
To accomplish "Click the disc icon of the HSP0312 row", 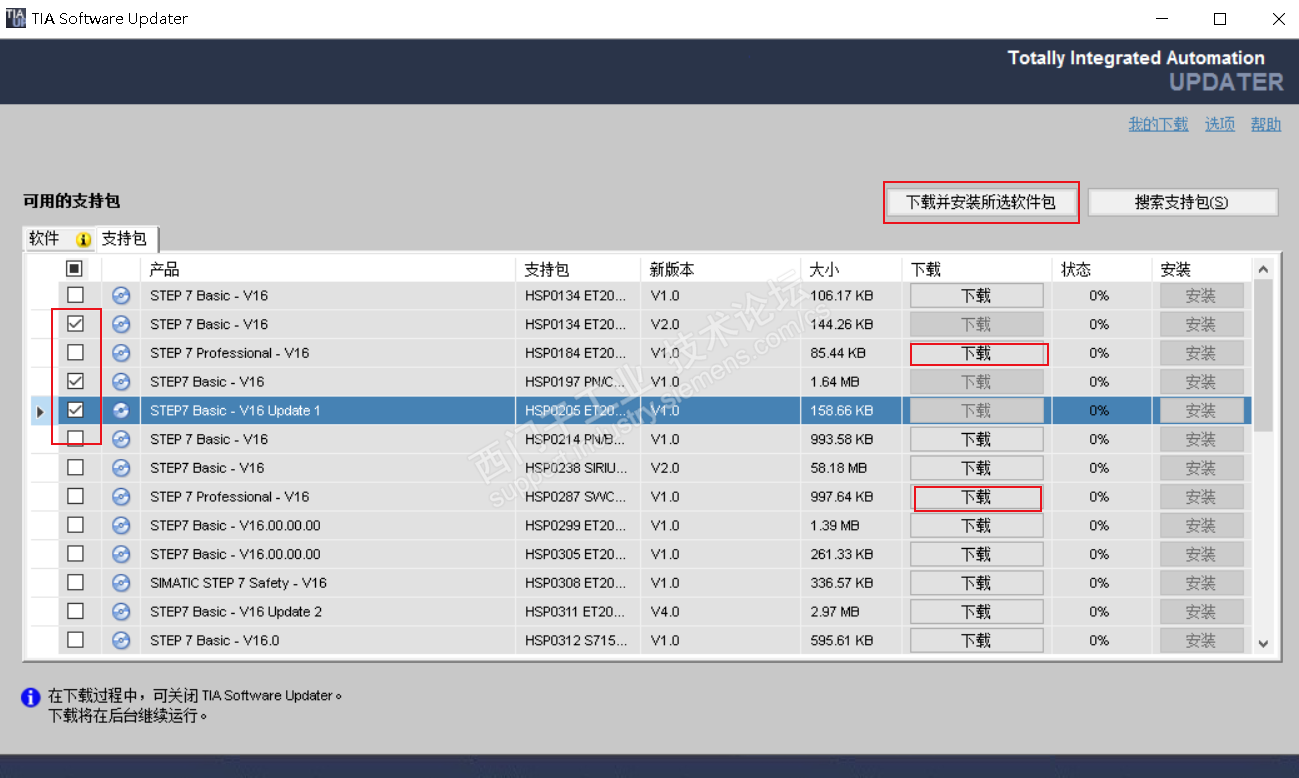I will click(121, 640).
